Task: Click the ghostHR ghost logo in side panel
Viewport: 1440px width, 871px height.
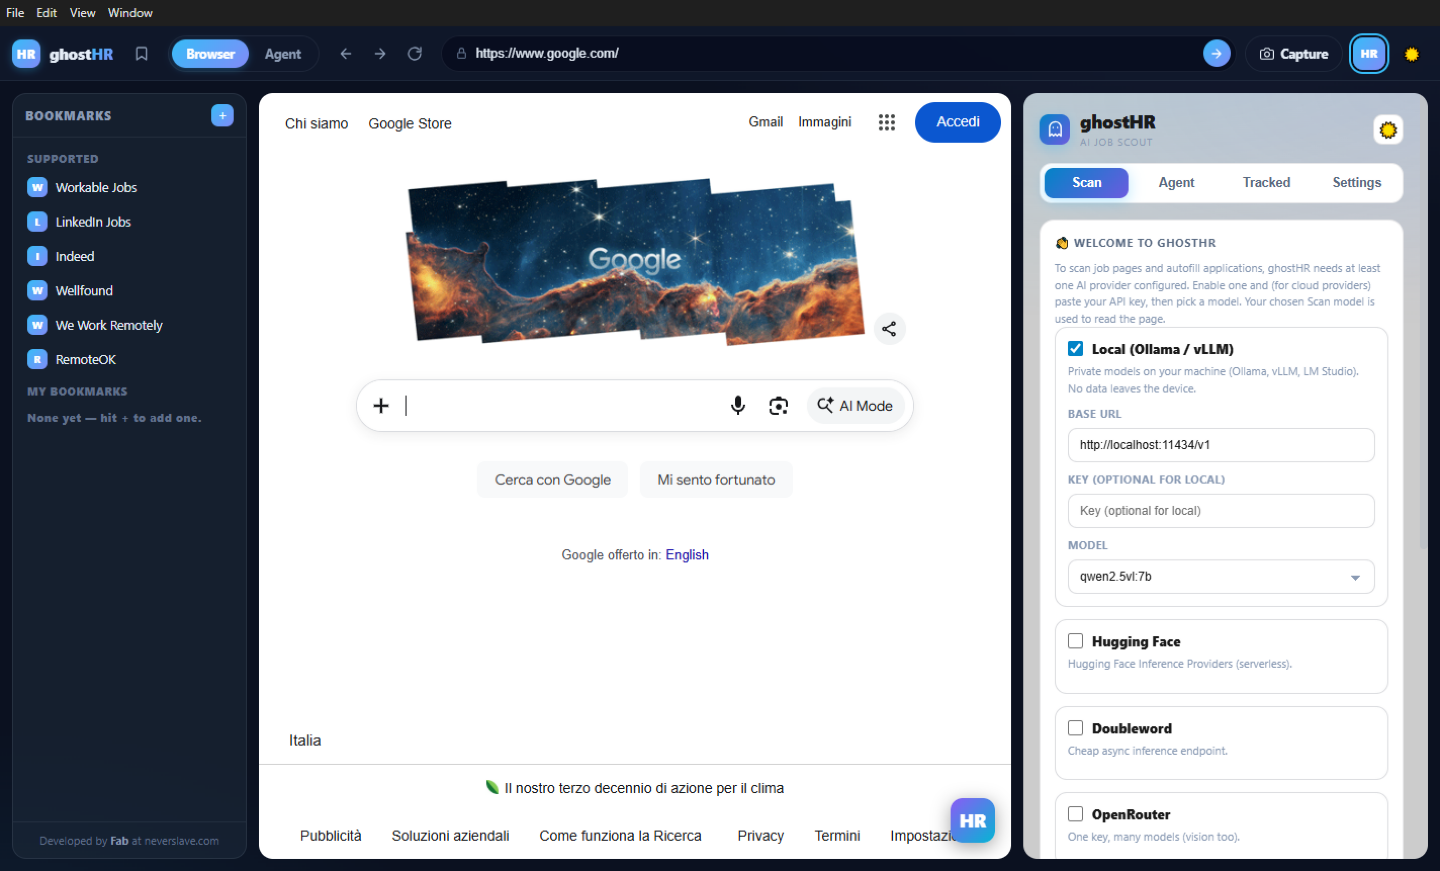Action: [x=1055, y=130]
